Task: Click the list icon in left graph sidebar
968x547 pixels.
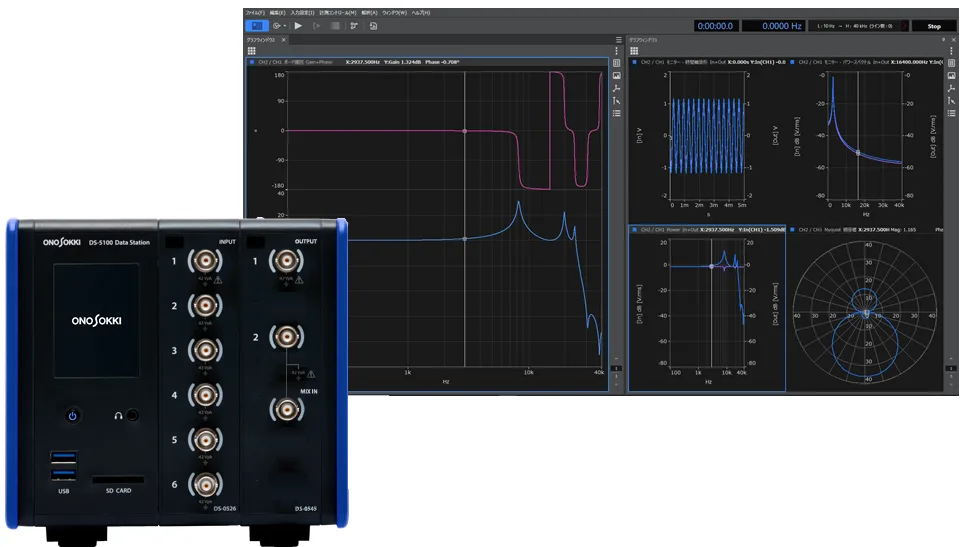Action: click(617, 114)
